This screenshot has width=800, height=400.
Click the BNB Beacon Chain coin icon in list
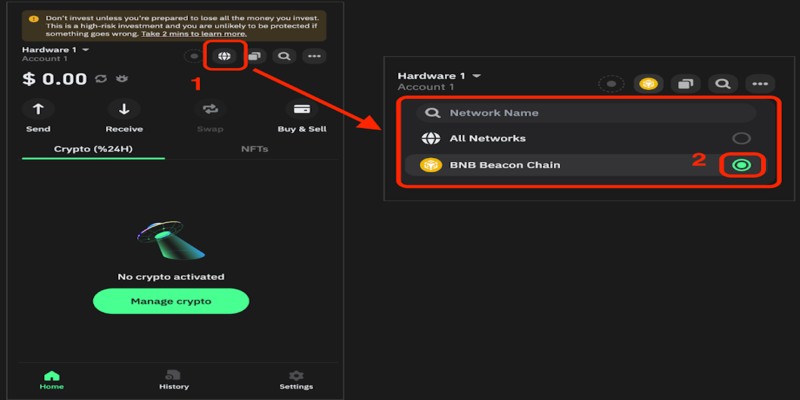tap(430, 165)
